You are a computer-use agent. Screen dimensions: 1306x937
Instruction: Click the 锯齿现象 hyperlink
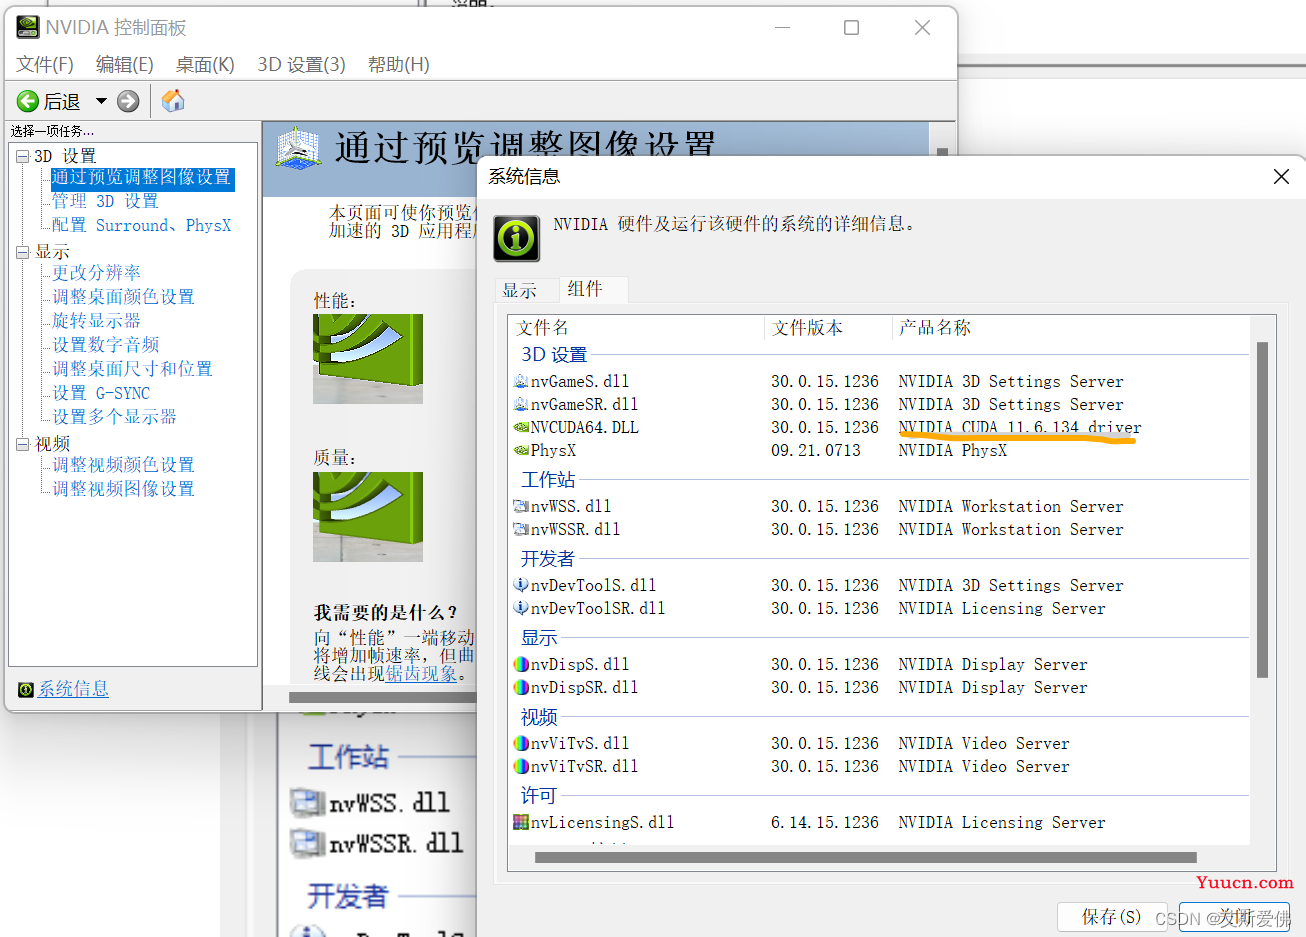(x=420, y=674)
